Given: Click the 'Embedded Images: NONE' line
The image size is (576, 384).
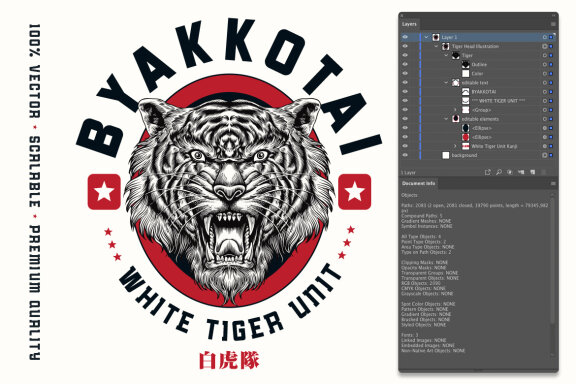Looking at the screenshot, I should (x=428, y=345).
